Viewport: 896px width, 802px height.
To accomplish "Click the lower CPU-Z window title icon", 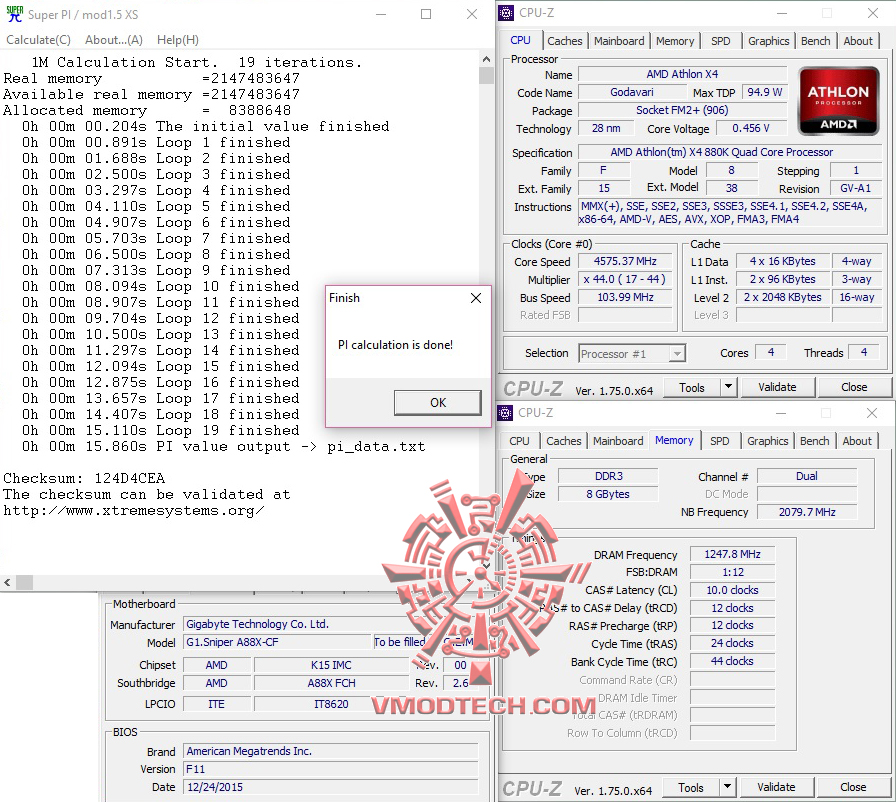I will pos(505,412).
